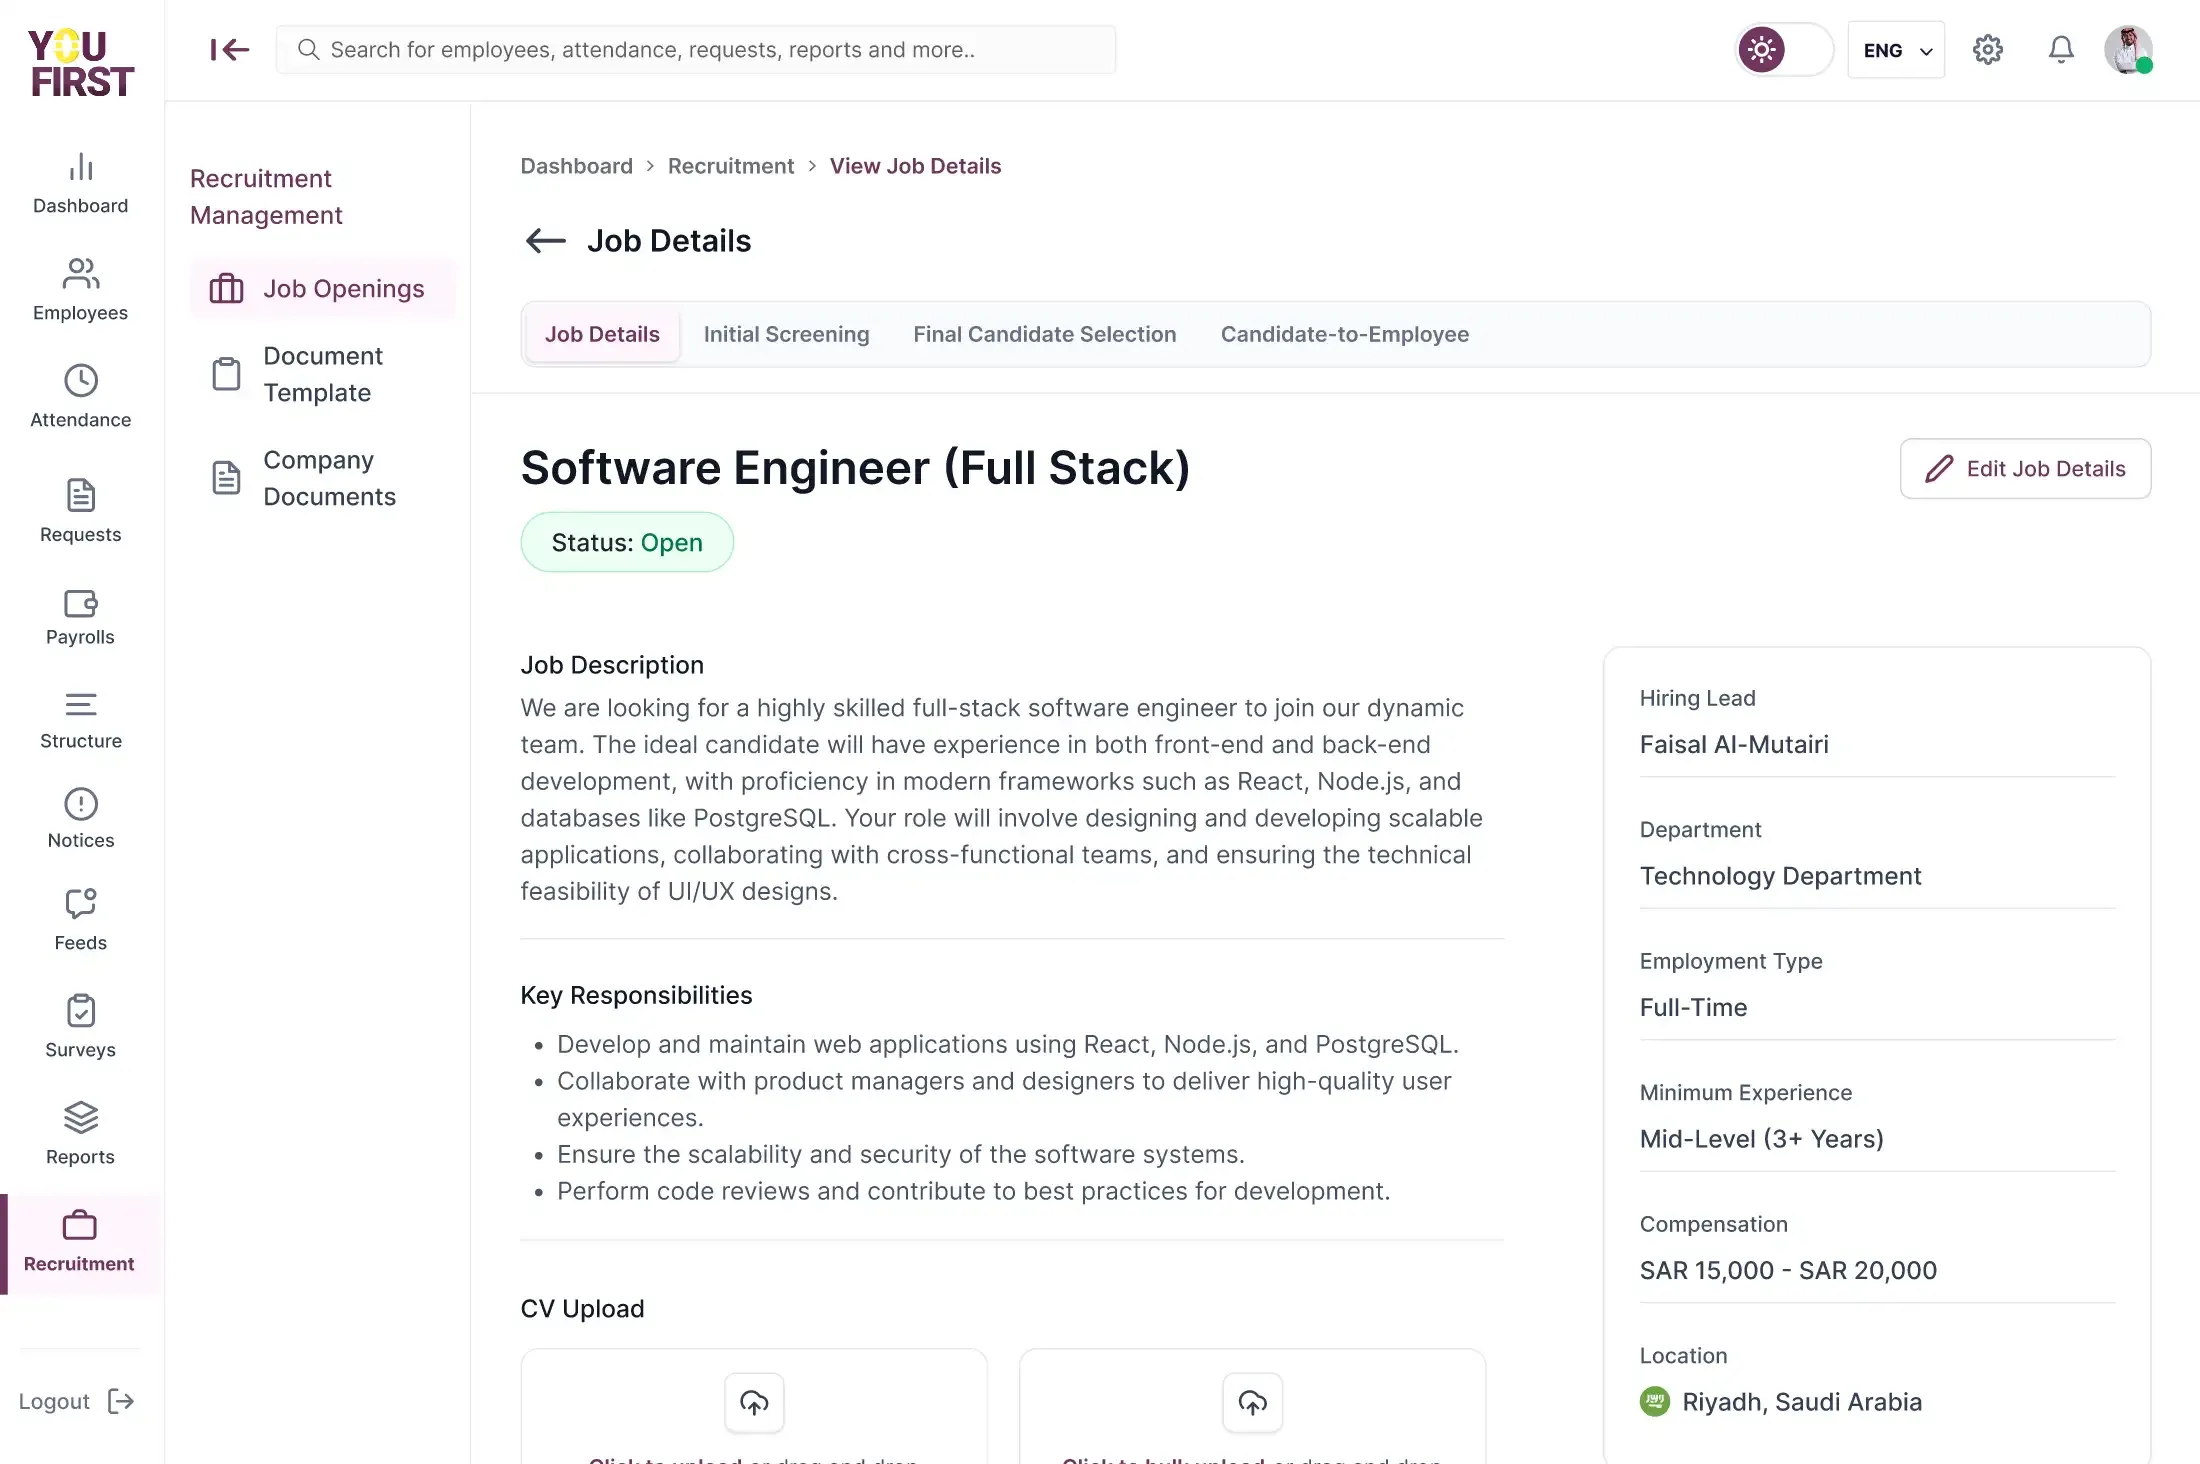Click the Status: Open badge

(627, 542)
